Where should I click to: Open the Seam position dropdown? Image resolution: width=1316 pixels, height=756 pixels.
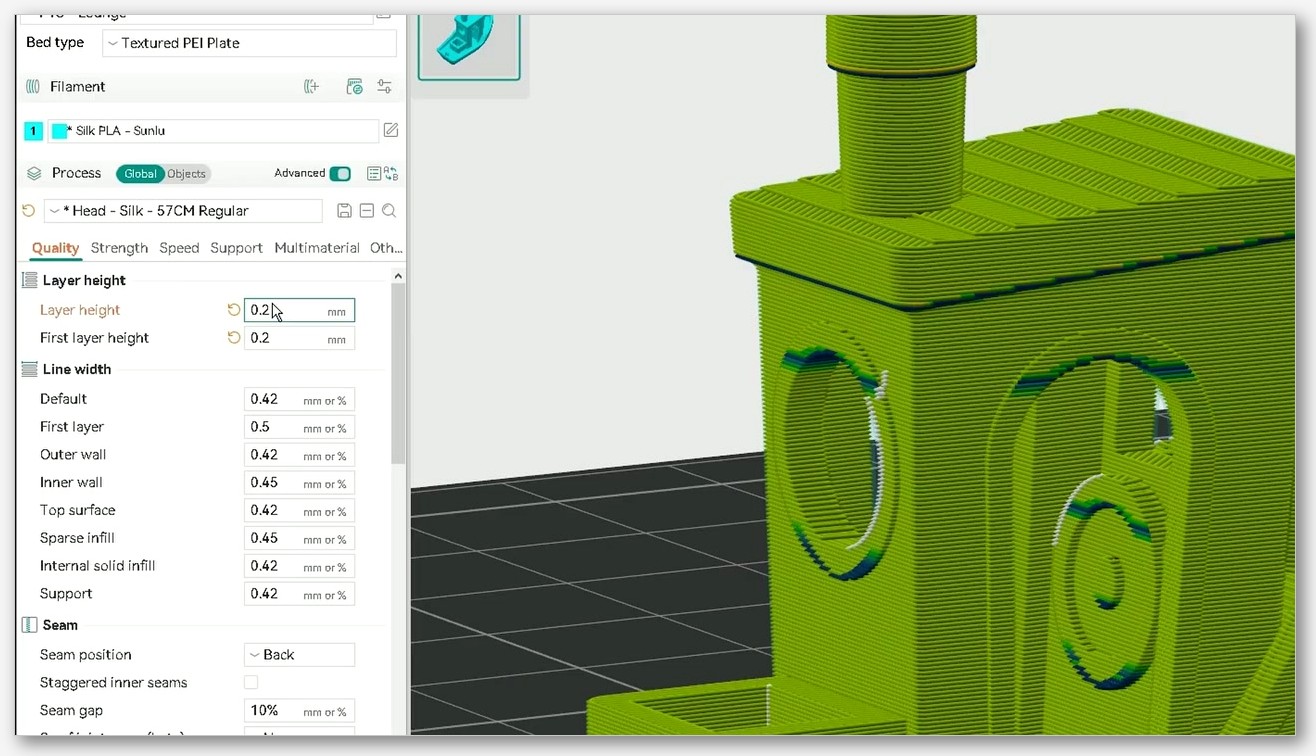coord(299,655)
